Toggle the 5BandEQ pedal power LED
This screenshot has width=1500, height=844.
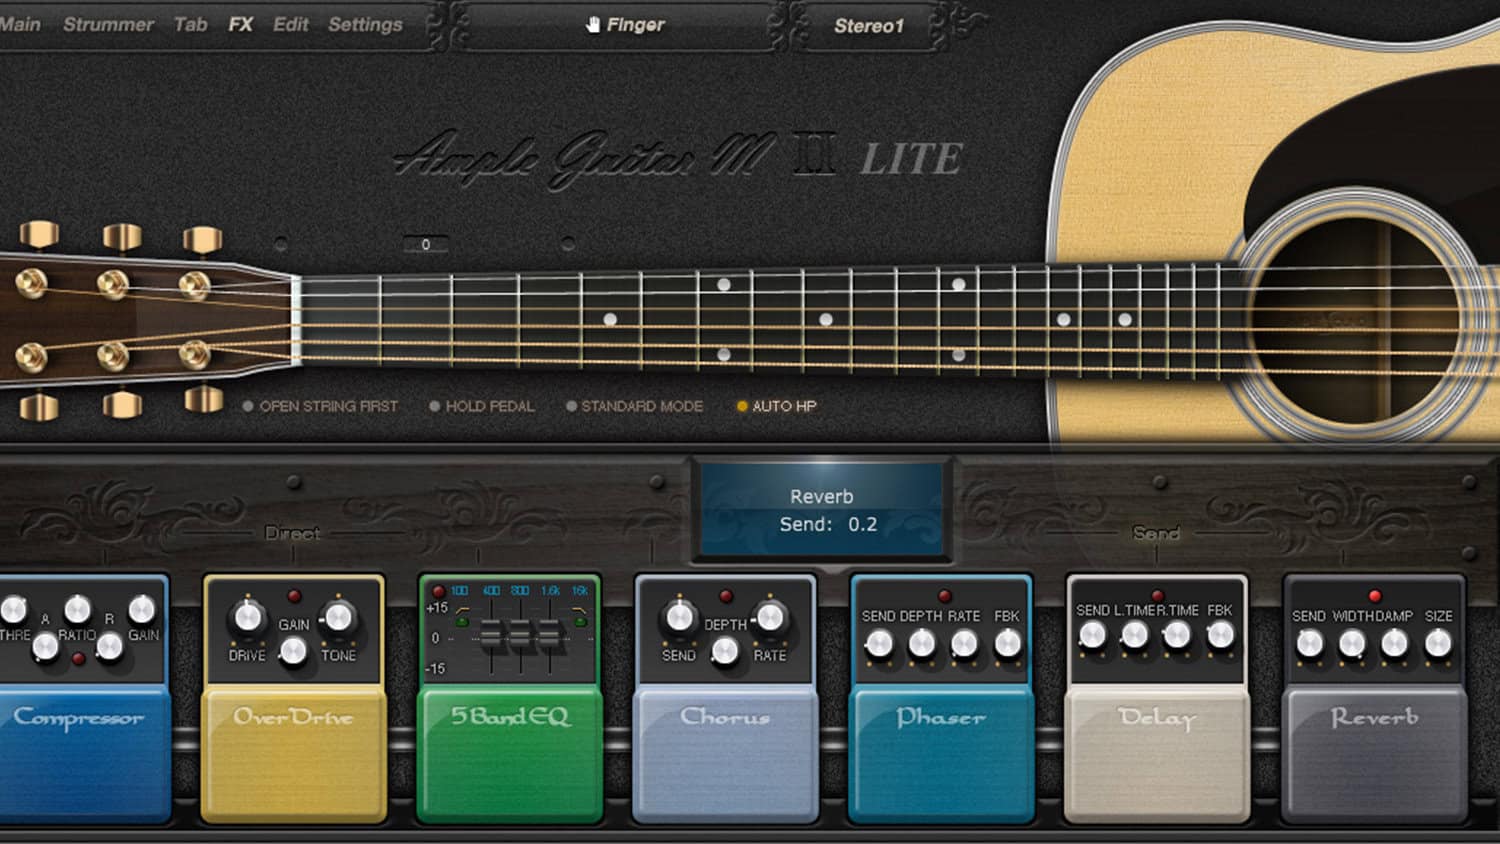pos(438,592)
